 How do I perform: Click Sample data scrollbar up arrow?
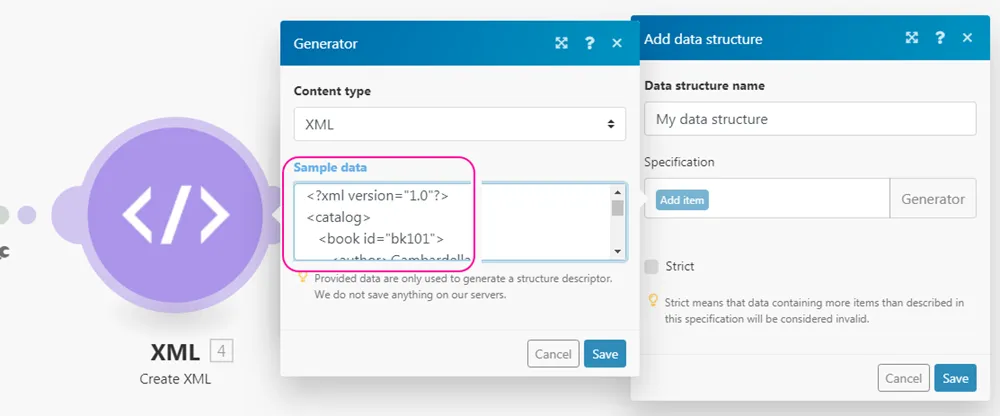coord(618,192)
